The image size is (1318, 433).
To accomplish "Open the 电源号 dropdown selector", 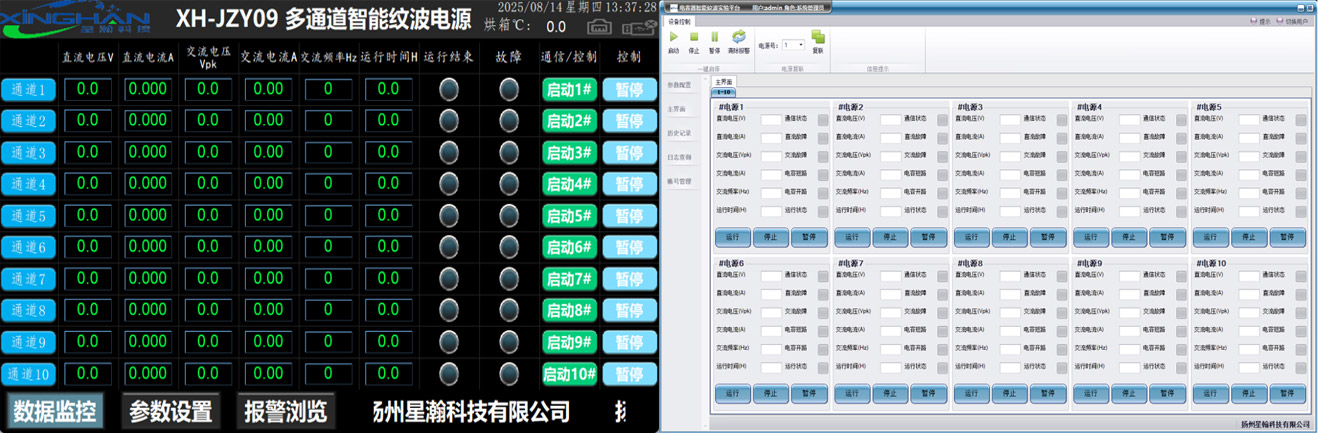I will click(794, 45).
